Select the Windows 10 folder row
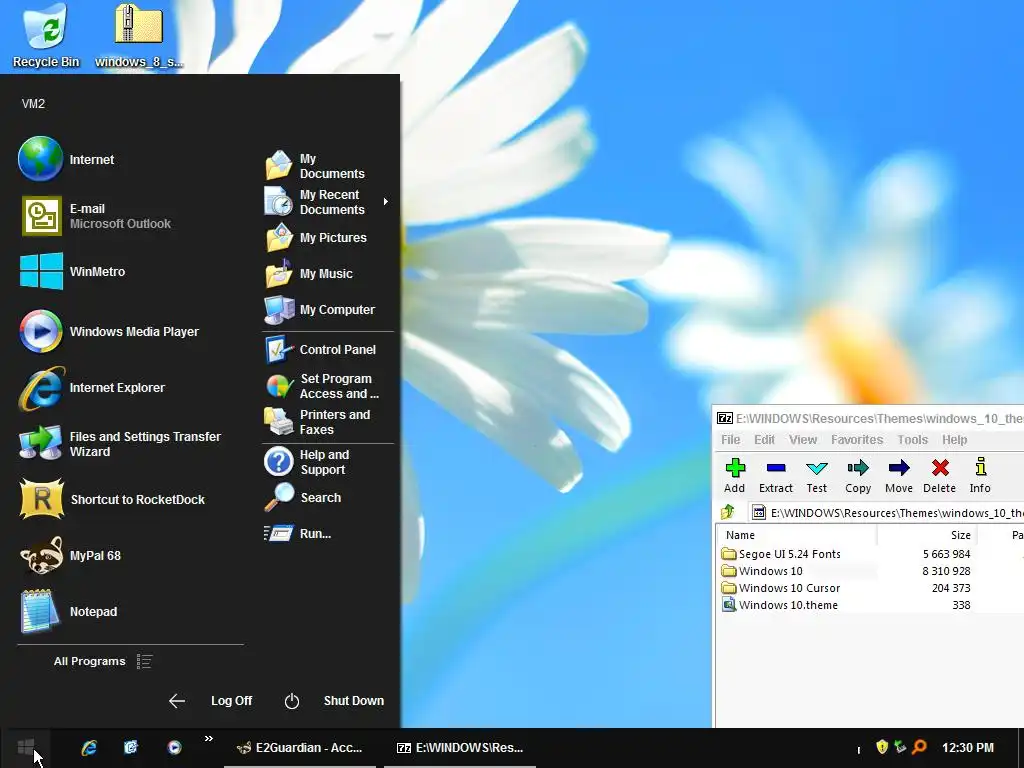The width and height of the screenshot is (1024, 768). pyautogui.click(x=762, y=571)
